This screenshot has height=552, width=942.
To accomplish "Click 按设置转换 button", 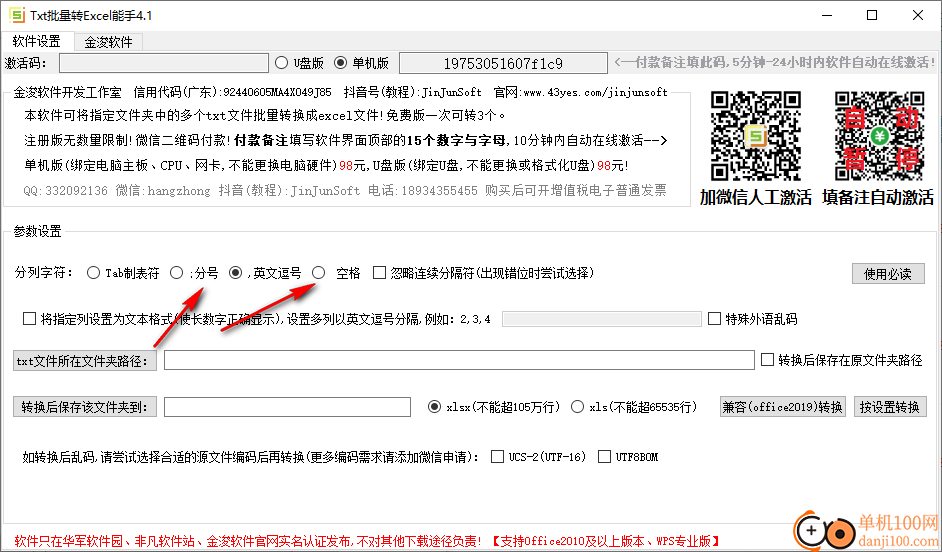I will click(x=890, y=407).
